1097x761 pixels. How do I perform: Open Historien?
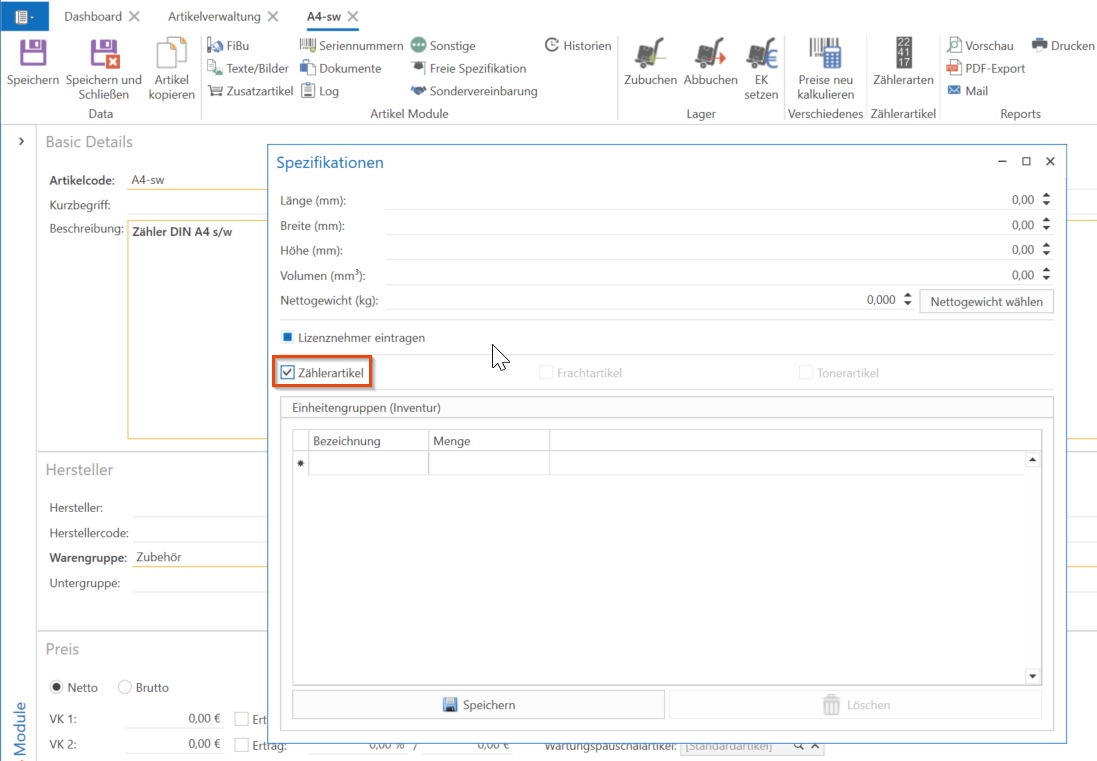(x=578, y=45)
